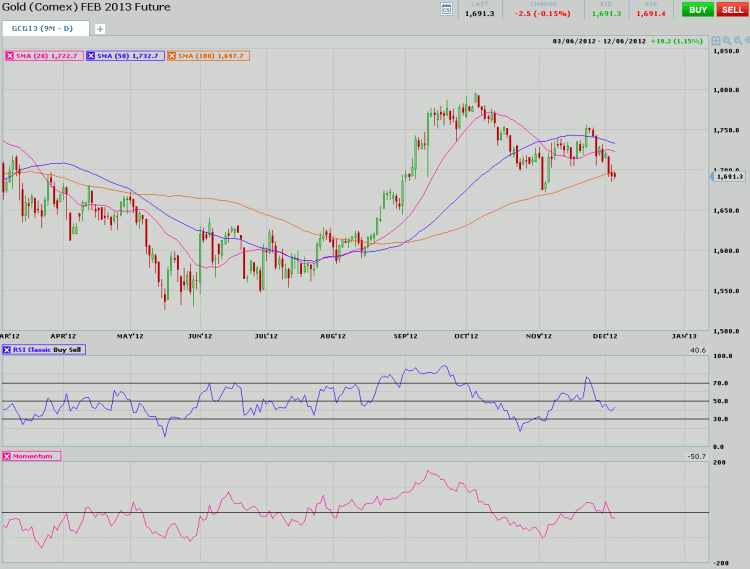Click the zoom out magnifier icon
Screen dimensions: 750x569
[x=736, y=41]
